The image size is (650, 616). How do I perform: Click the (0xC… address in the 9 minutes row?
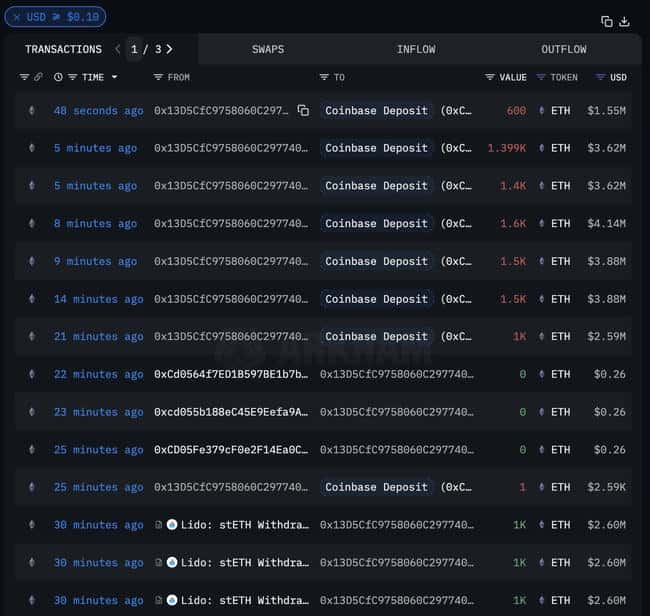pyautogui.click(x=456, y=262)
